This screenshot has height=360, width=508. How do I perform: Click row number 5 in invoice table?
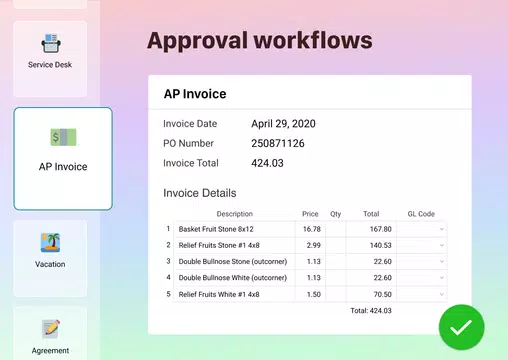pos(168,294)
